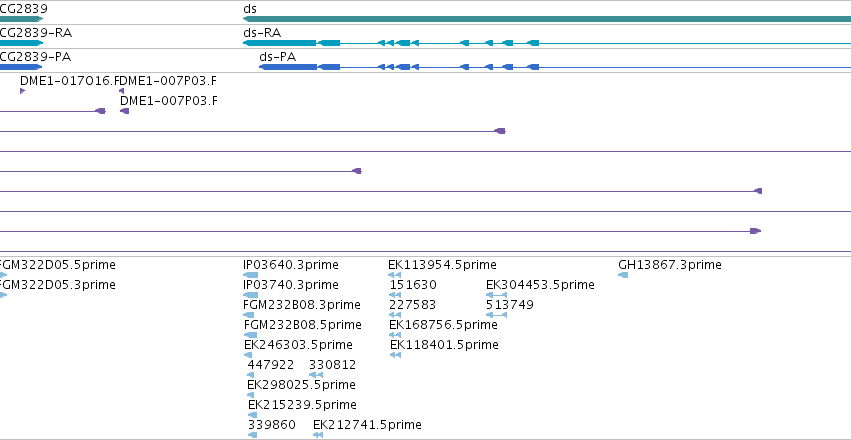Click the ds-PA protein label
851x440 pixels.
(277, 57)
